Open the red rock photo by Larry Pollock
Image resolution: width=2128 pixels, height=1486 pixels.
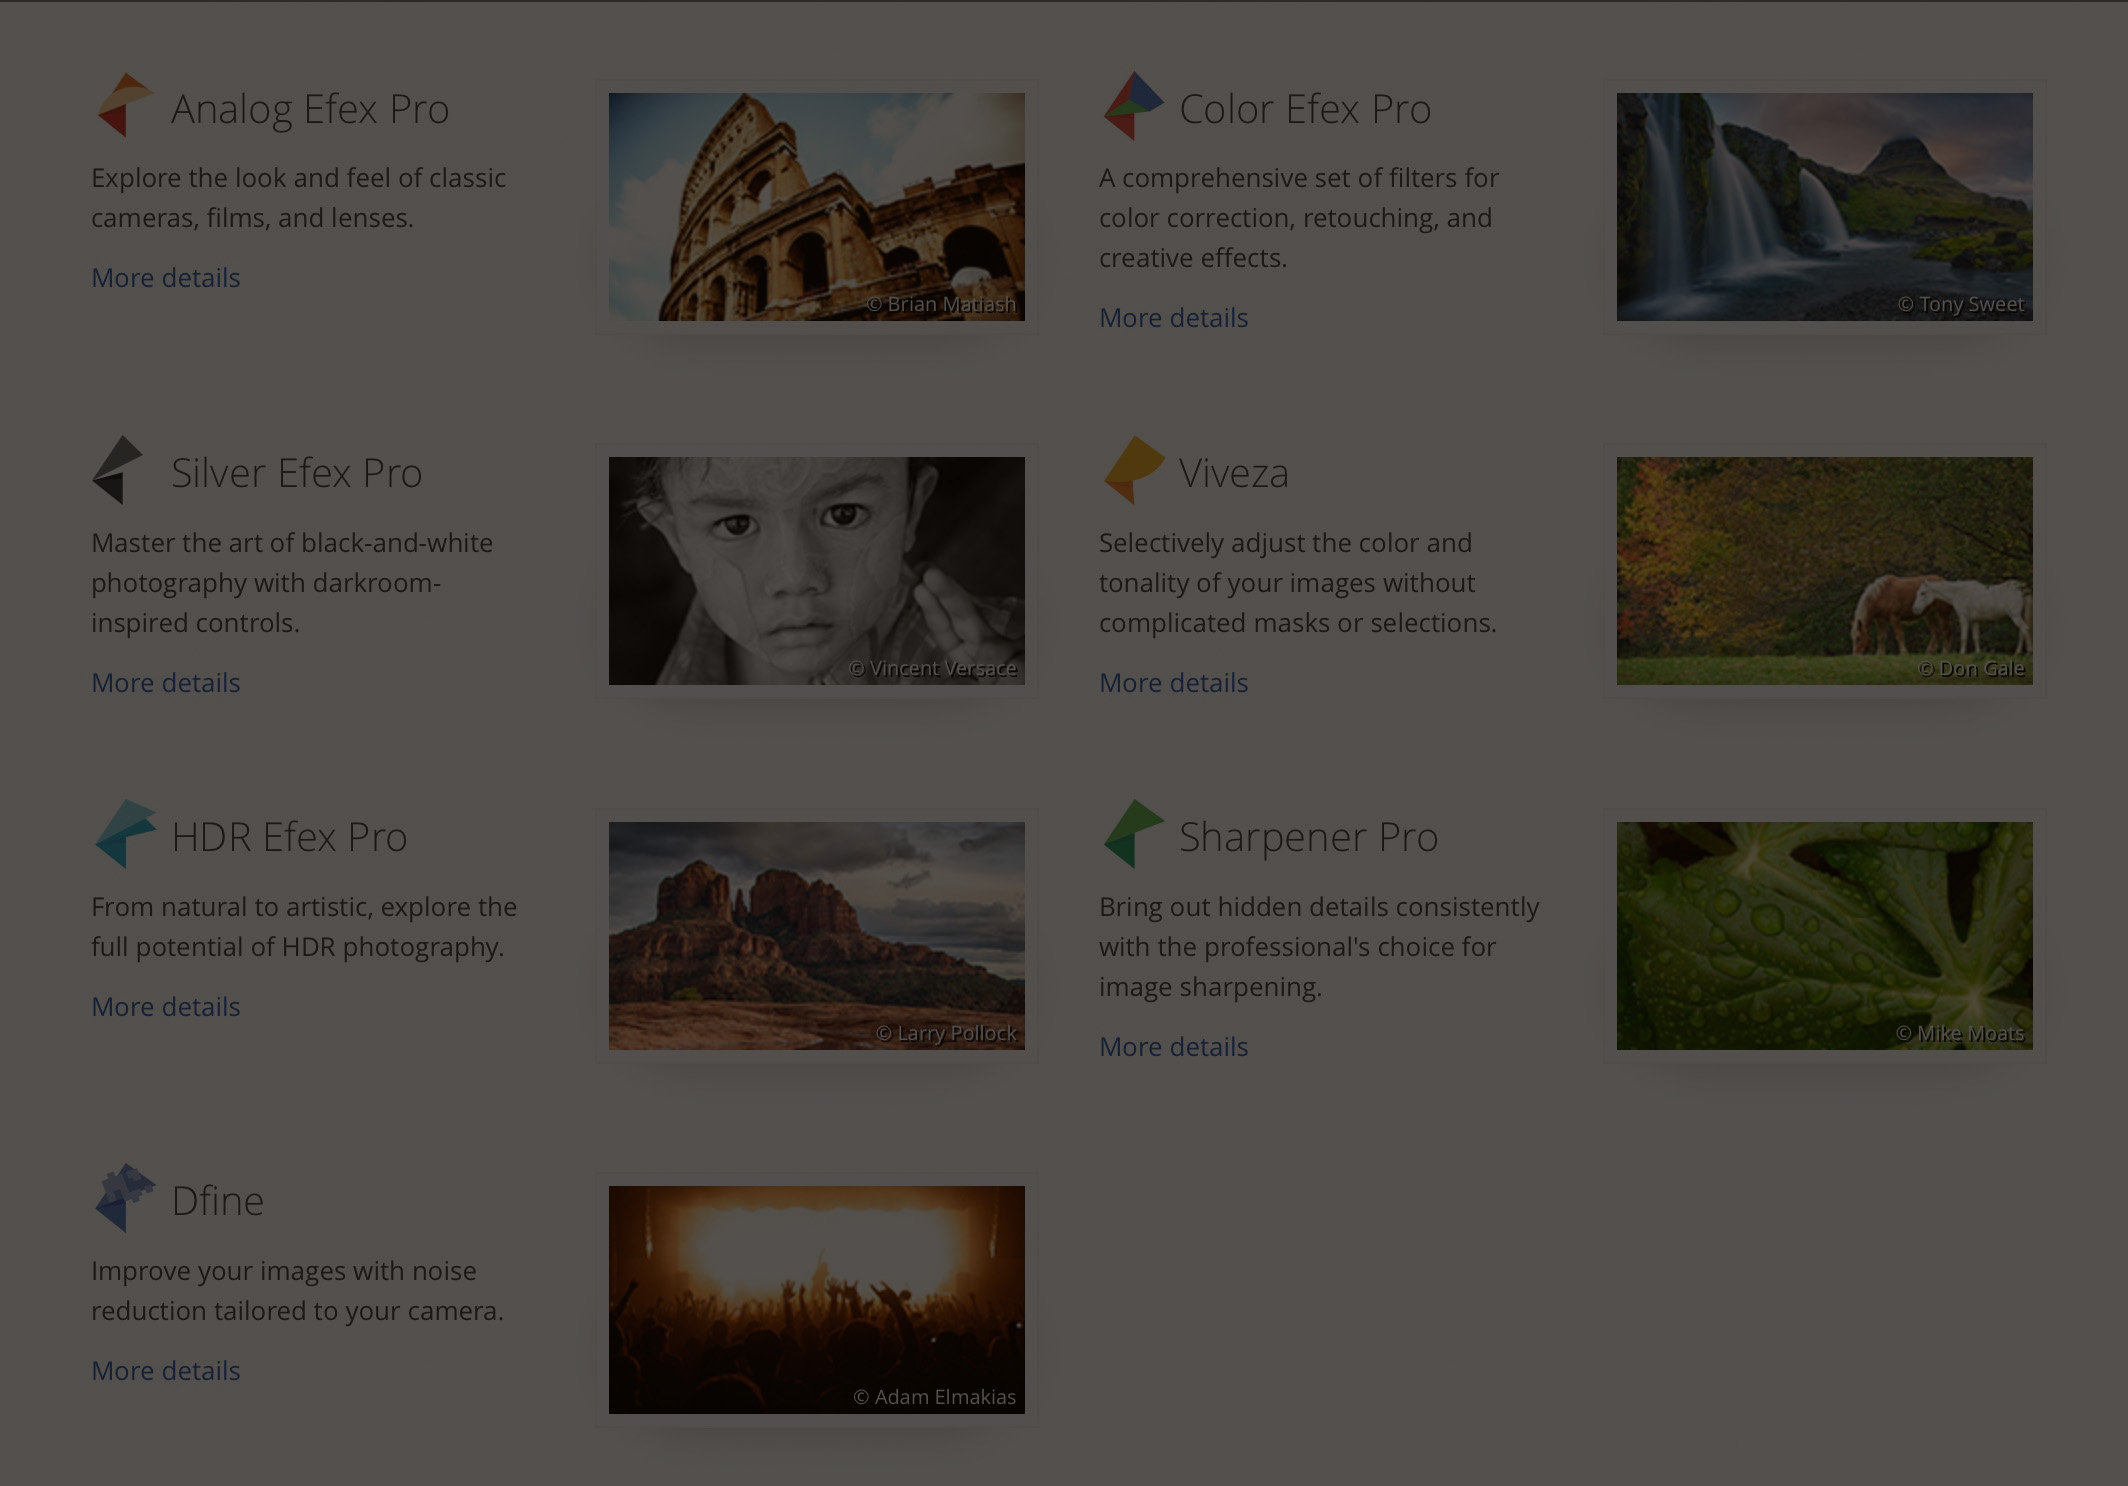click(x=817, y=936)
